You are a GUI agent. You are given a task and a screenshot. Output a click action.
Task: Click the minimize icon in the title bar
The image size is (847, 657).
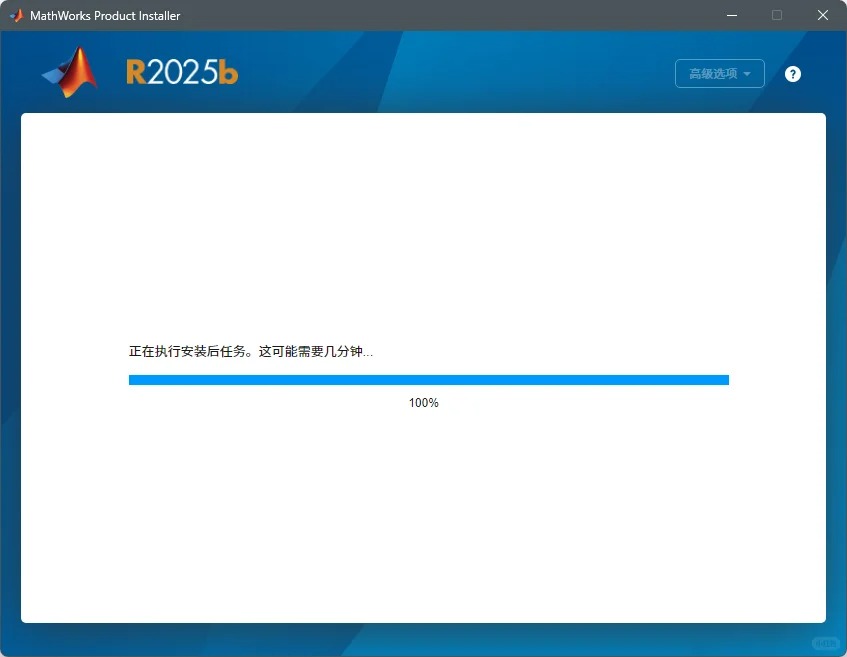click(731, 15)
